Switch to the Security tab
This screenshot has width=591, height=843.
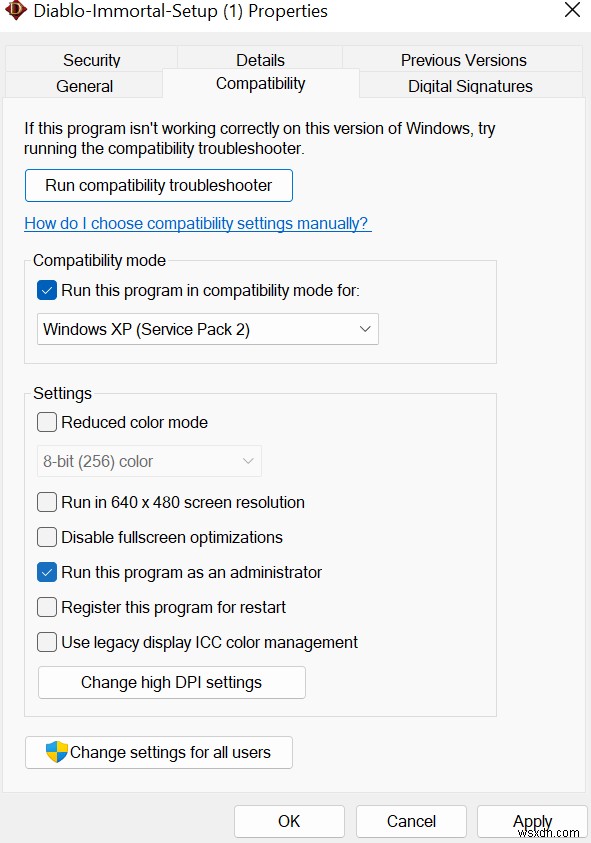pos(91,60)
